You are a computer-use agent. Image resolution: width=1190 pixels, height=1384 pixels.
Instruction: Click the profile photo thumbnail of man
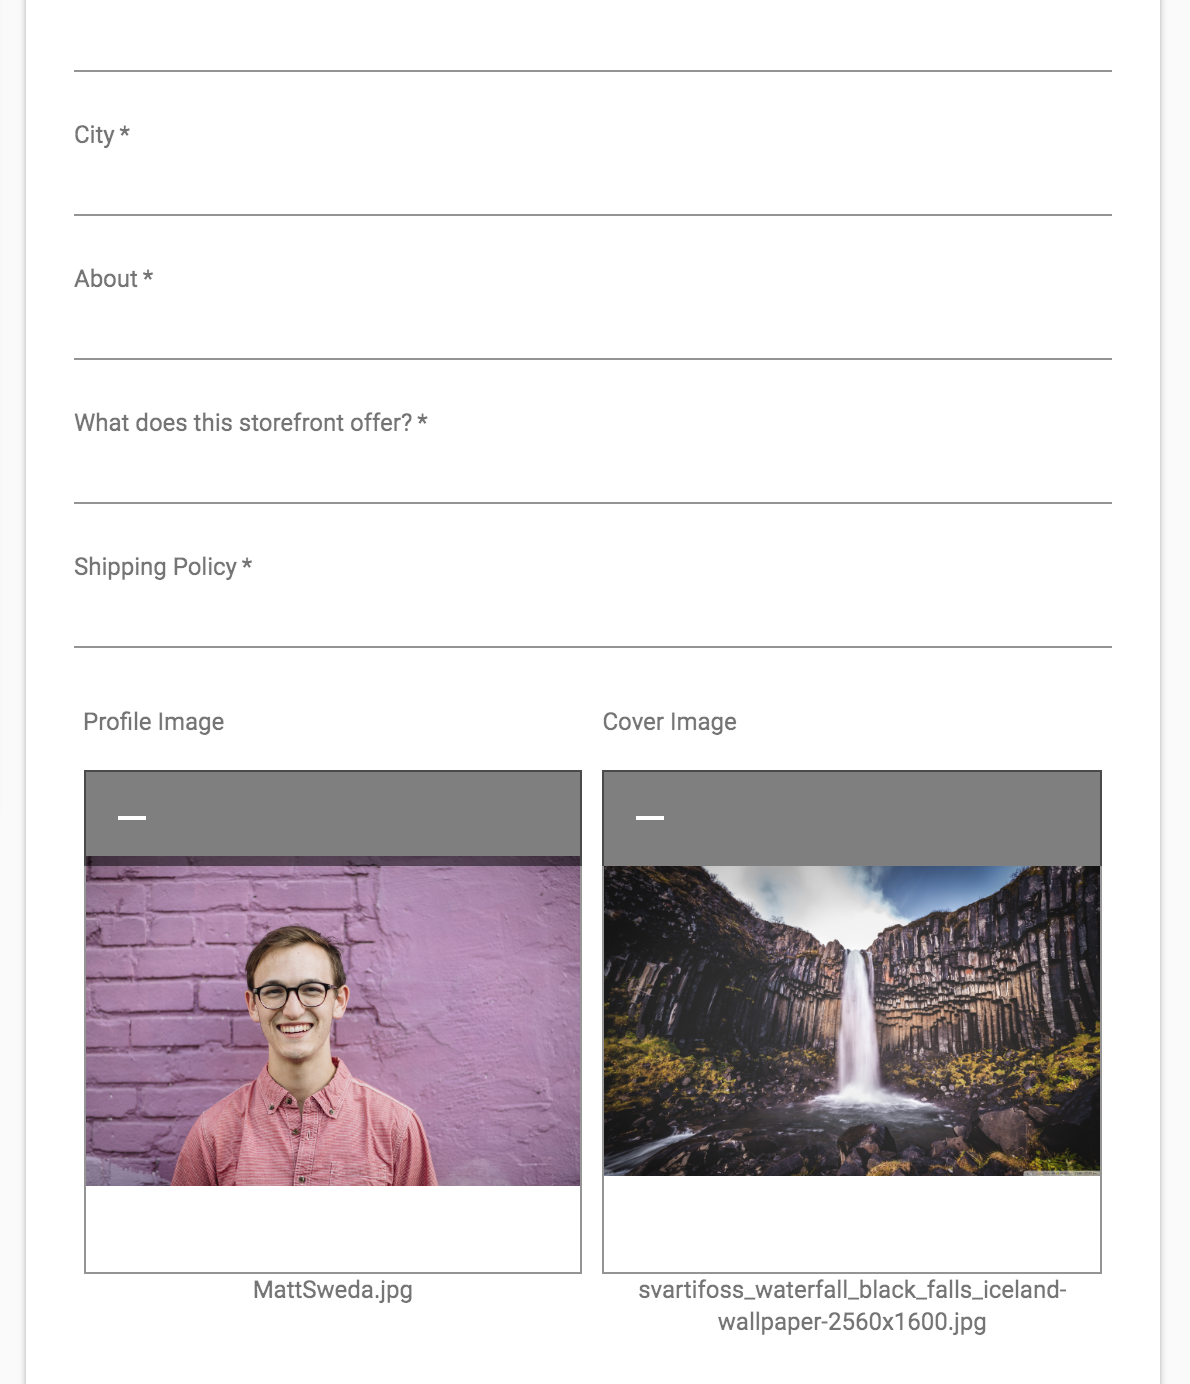[x=333, y=1021]
